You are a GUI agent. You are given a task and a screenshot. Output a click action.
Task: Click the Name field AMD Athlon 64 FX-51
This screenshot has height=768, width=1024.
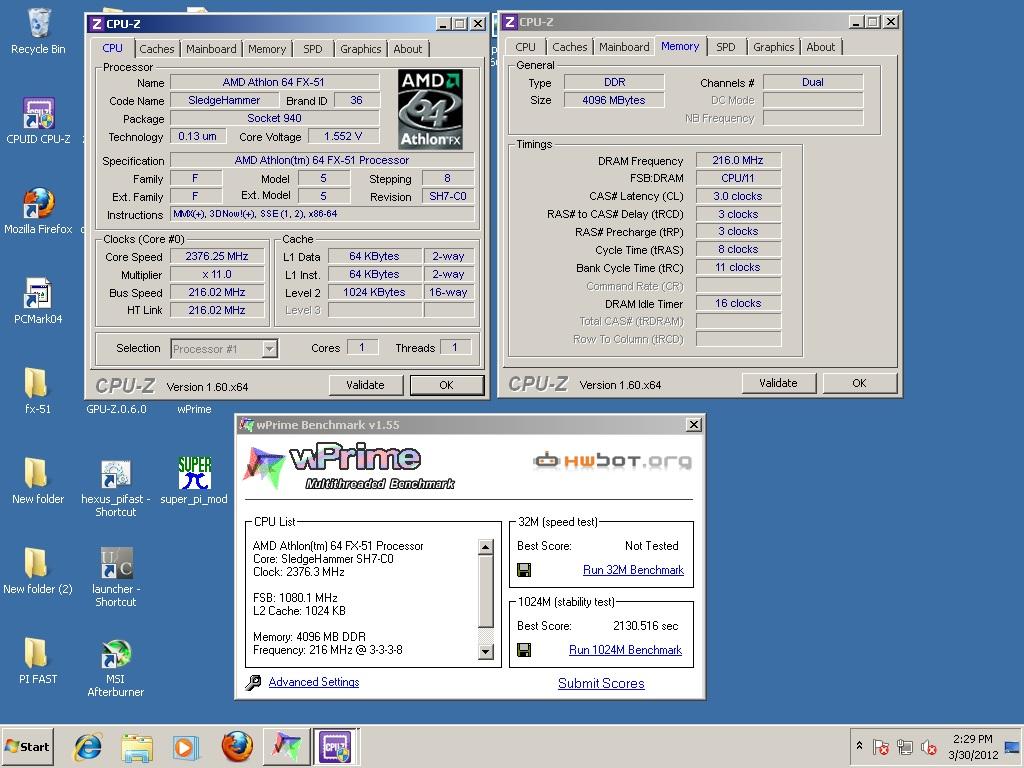[274, 82]
